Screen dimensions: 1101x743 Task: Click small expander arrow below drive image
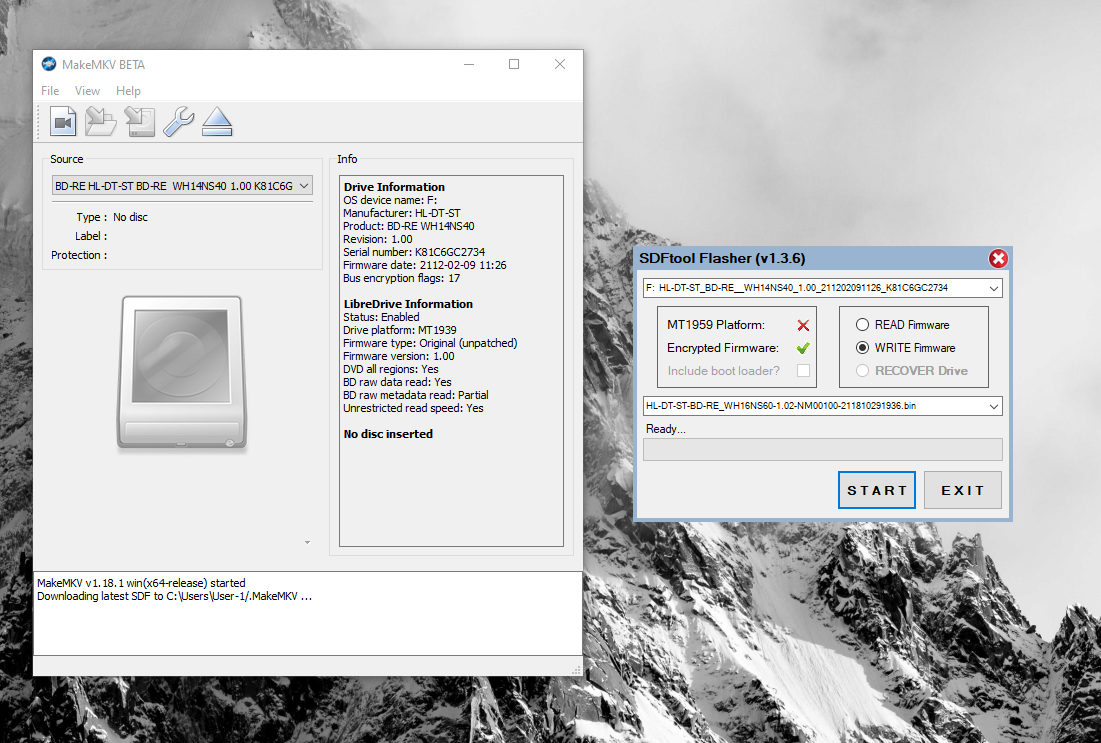pyautogui.click(x=308, y=542)
